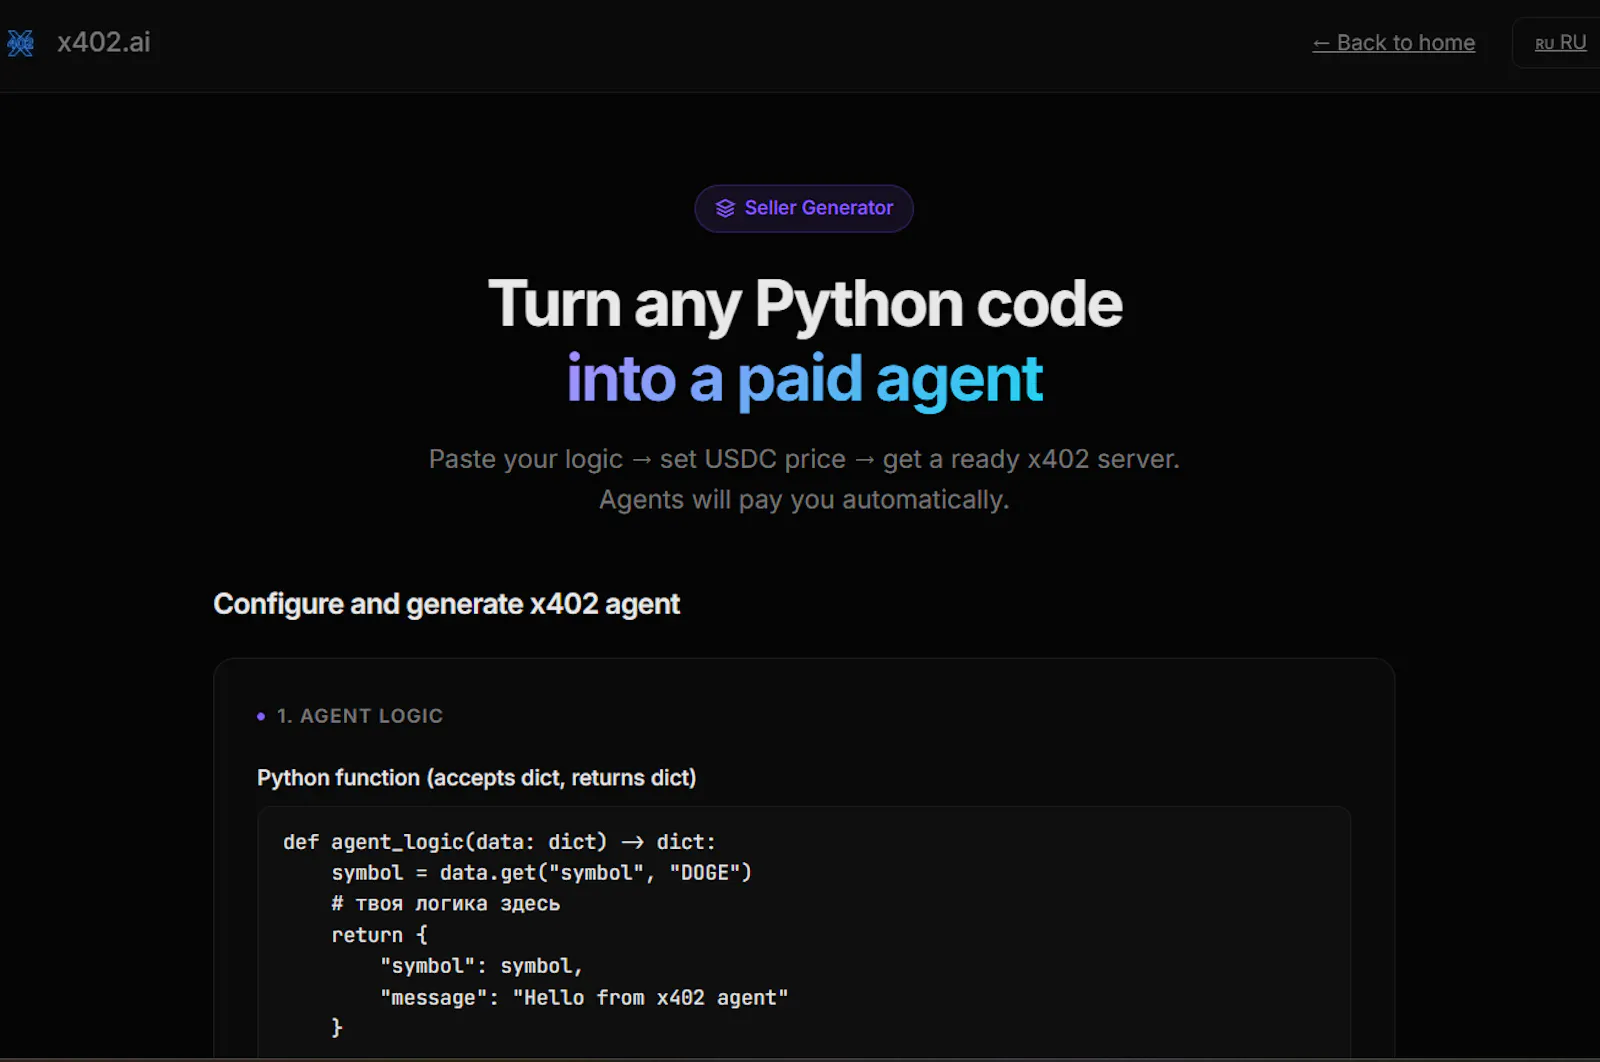Click the Seller Generator badge
This screenshot has height=1062, width=1600.
(x=804, y=208)
